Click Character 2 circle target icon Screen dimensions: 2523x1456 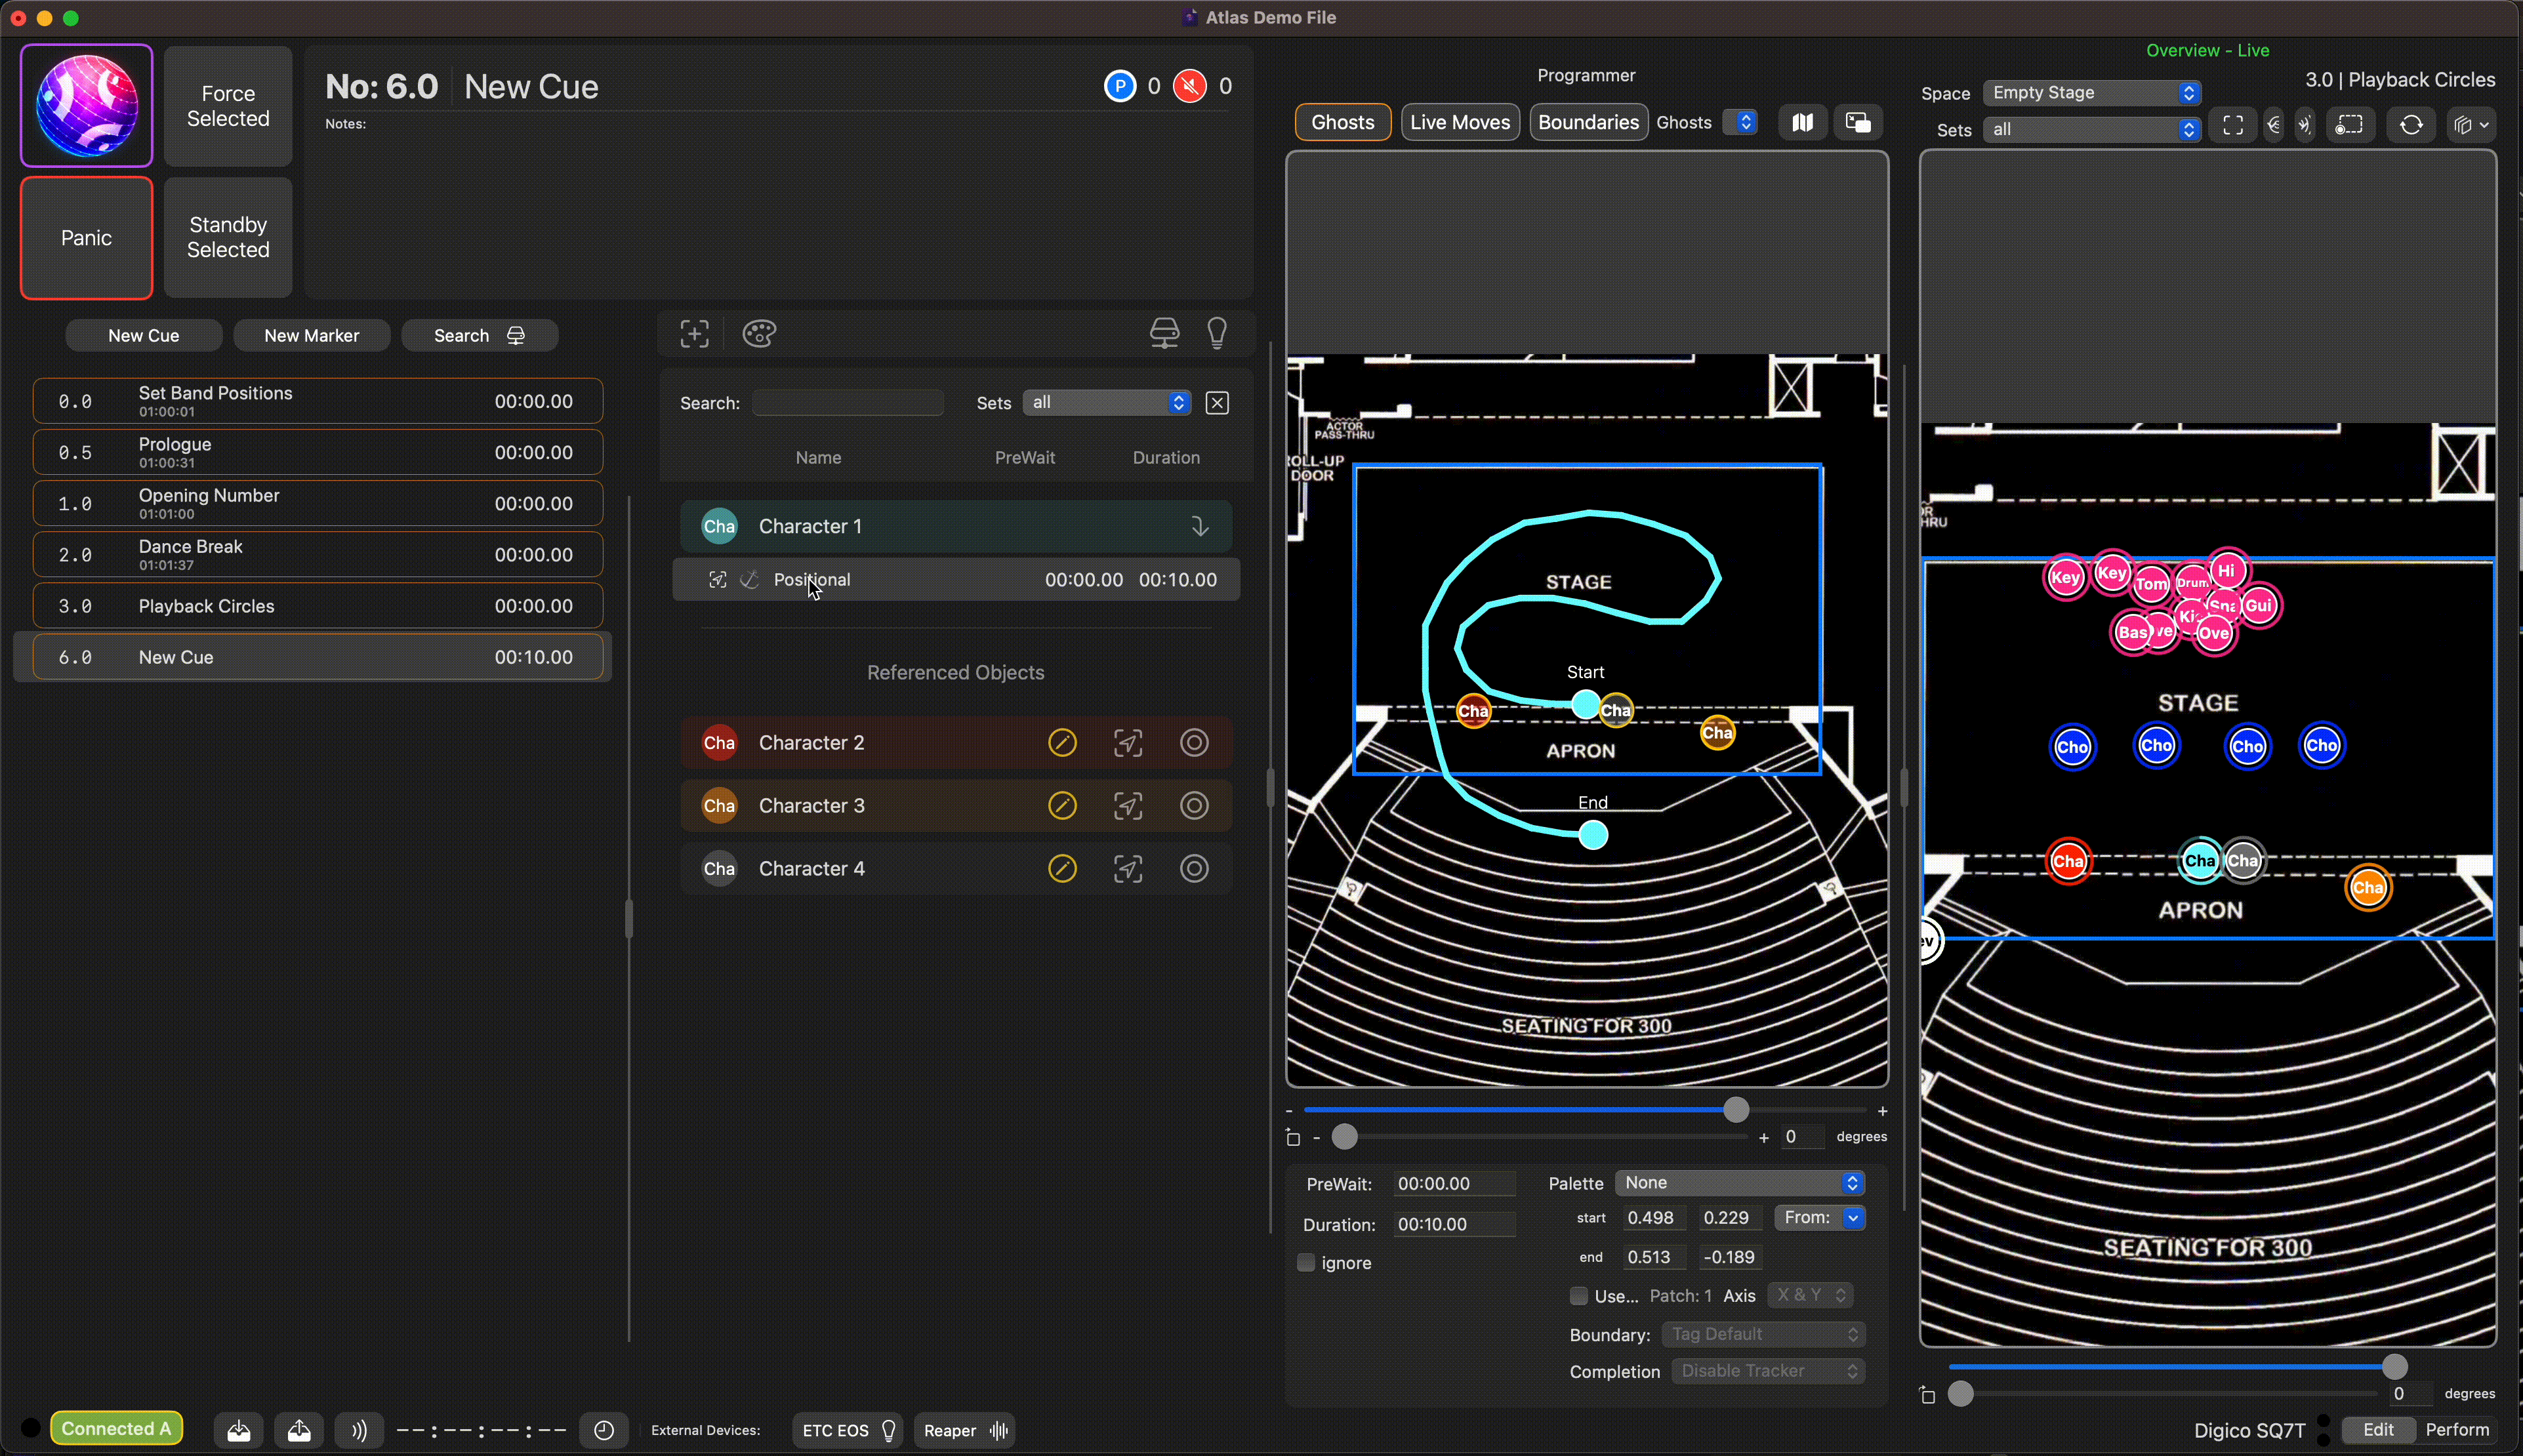tap(1194, 743)
